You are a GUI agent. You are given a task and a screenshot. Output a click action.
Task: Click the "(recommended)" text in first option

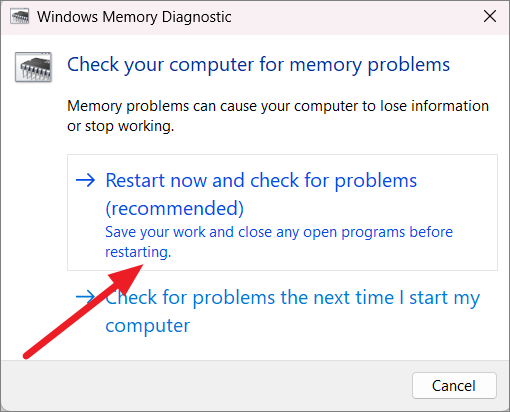pyautogui.click(x=174, y=208)
